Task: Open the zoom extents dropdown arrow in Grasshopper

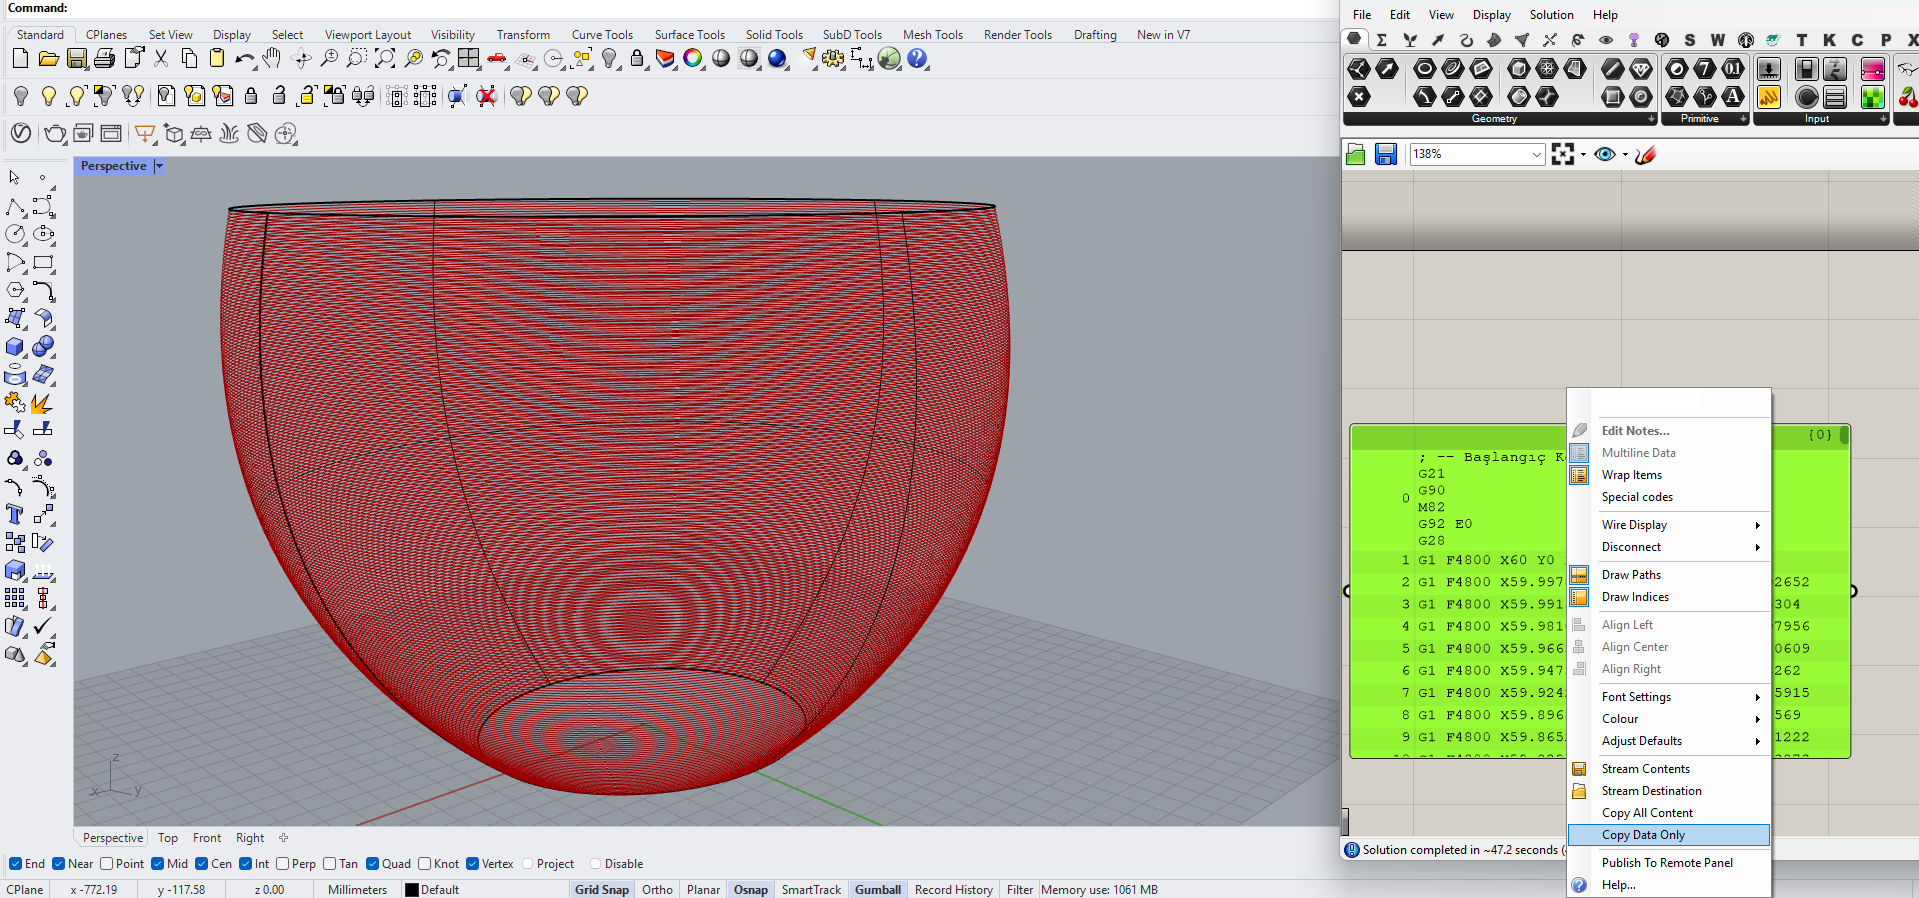Action: click(x=1583, y=154)
